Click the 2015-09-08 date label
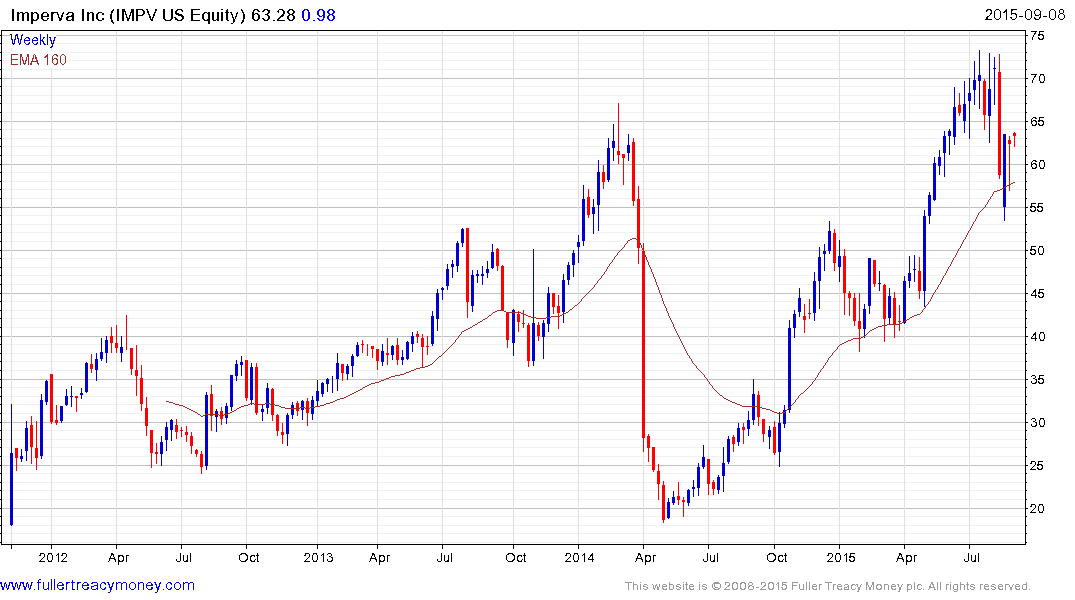Viewport: 1075px width, 600px height. 1025,15
